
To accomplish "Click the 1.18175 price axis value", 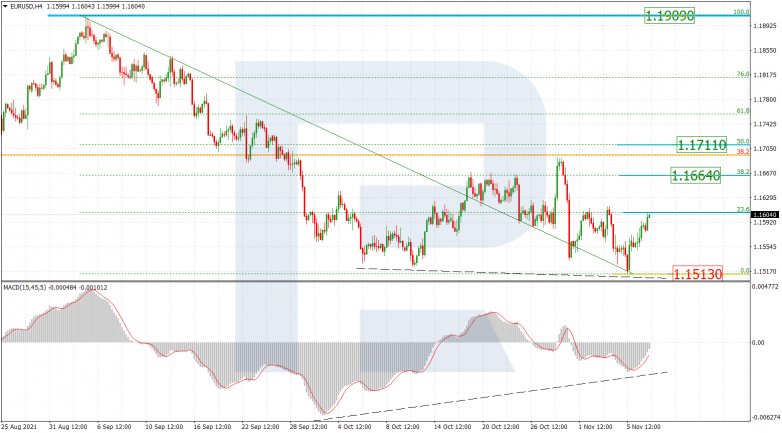I will click(x=766, y=75).
